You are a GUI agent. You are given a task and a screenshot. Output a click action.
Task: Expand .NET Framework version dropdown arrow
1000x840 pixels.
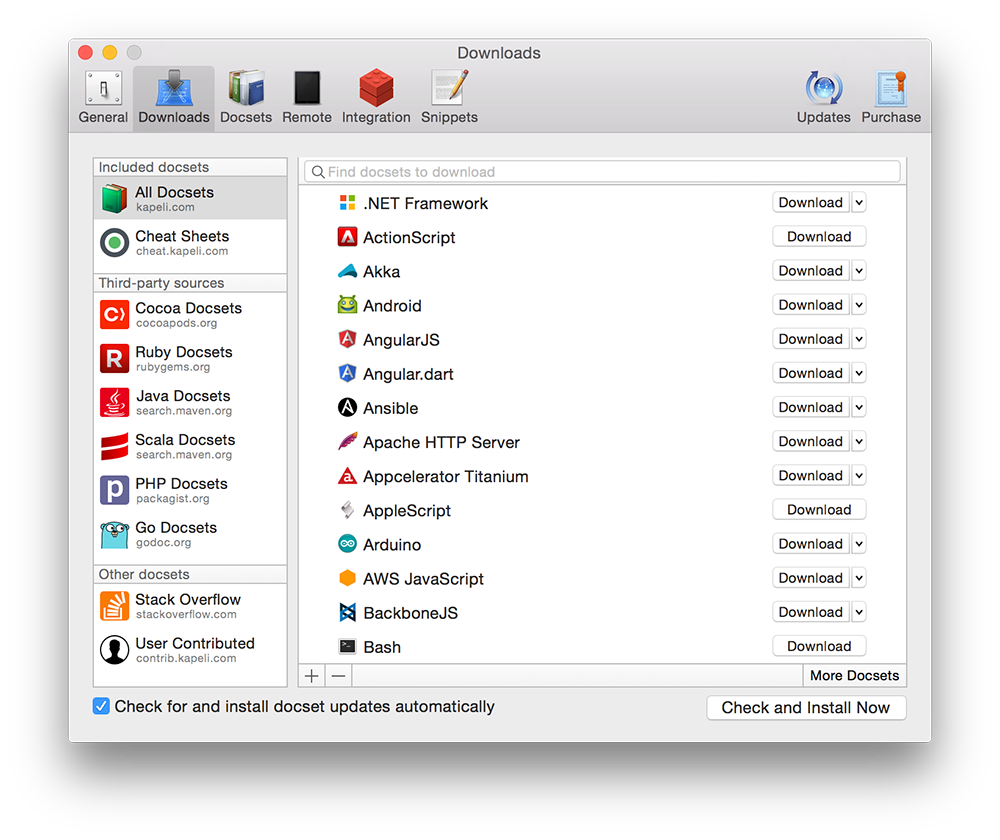[x=858, y=202]
